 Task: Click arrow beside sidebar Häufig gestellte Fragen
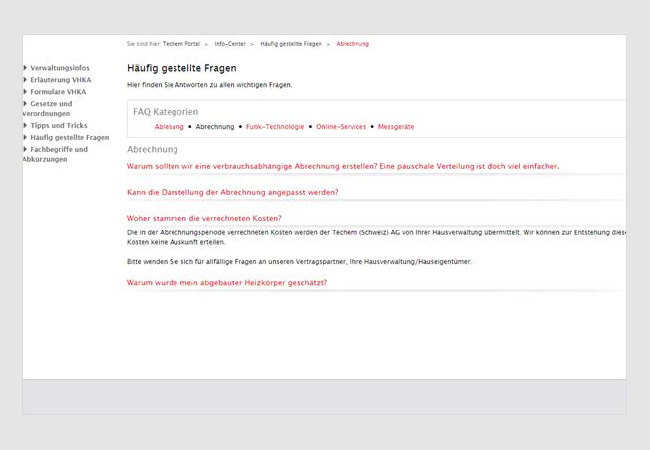[25, 137]
